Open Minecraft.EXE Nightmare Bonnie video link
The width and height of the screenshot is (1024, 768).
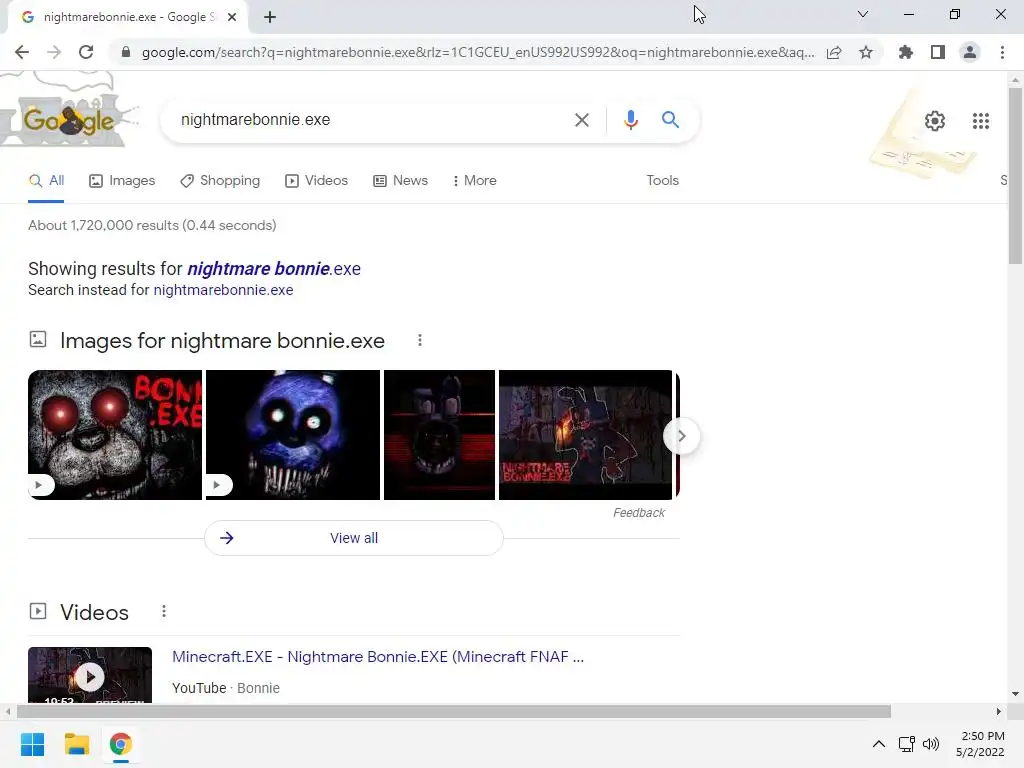pos(378,656)
